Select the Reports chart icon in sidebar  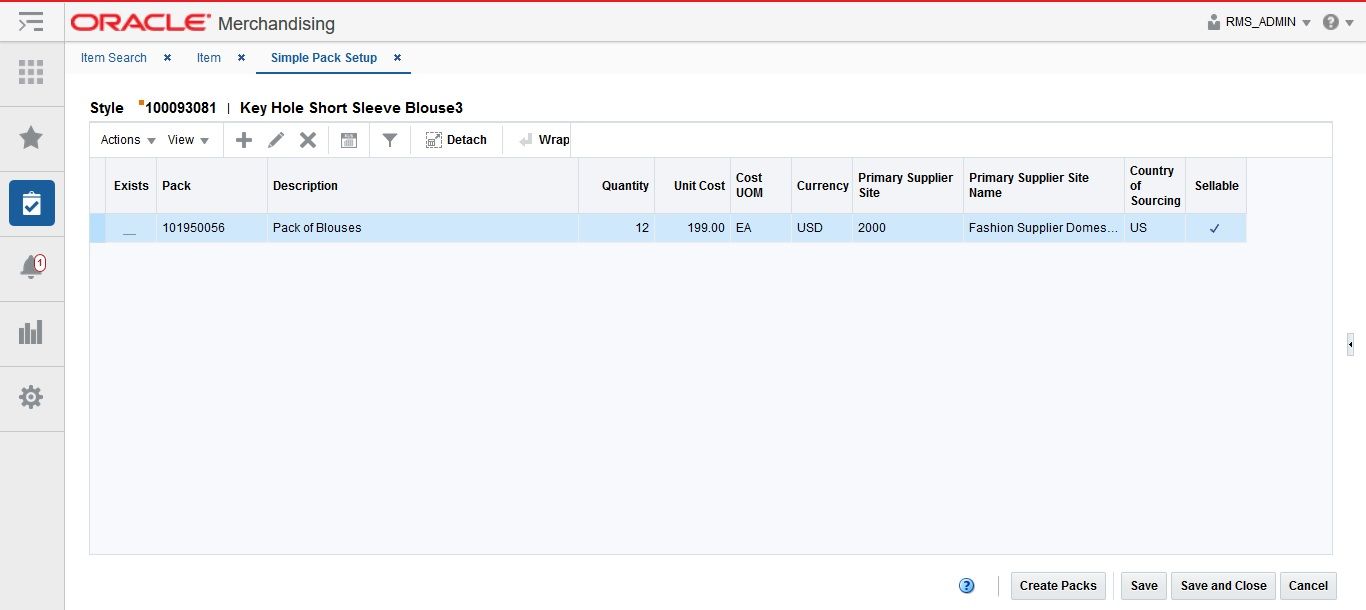31,333
